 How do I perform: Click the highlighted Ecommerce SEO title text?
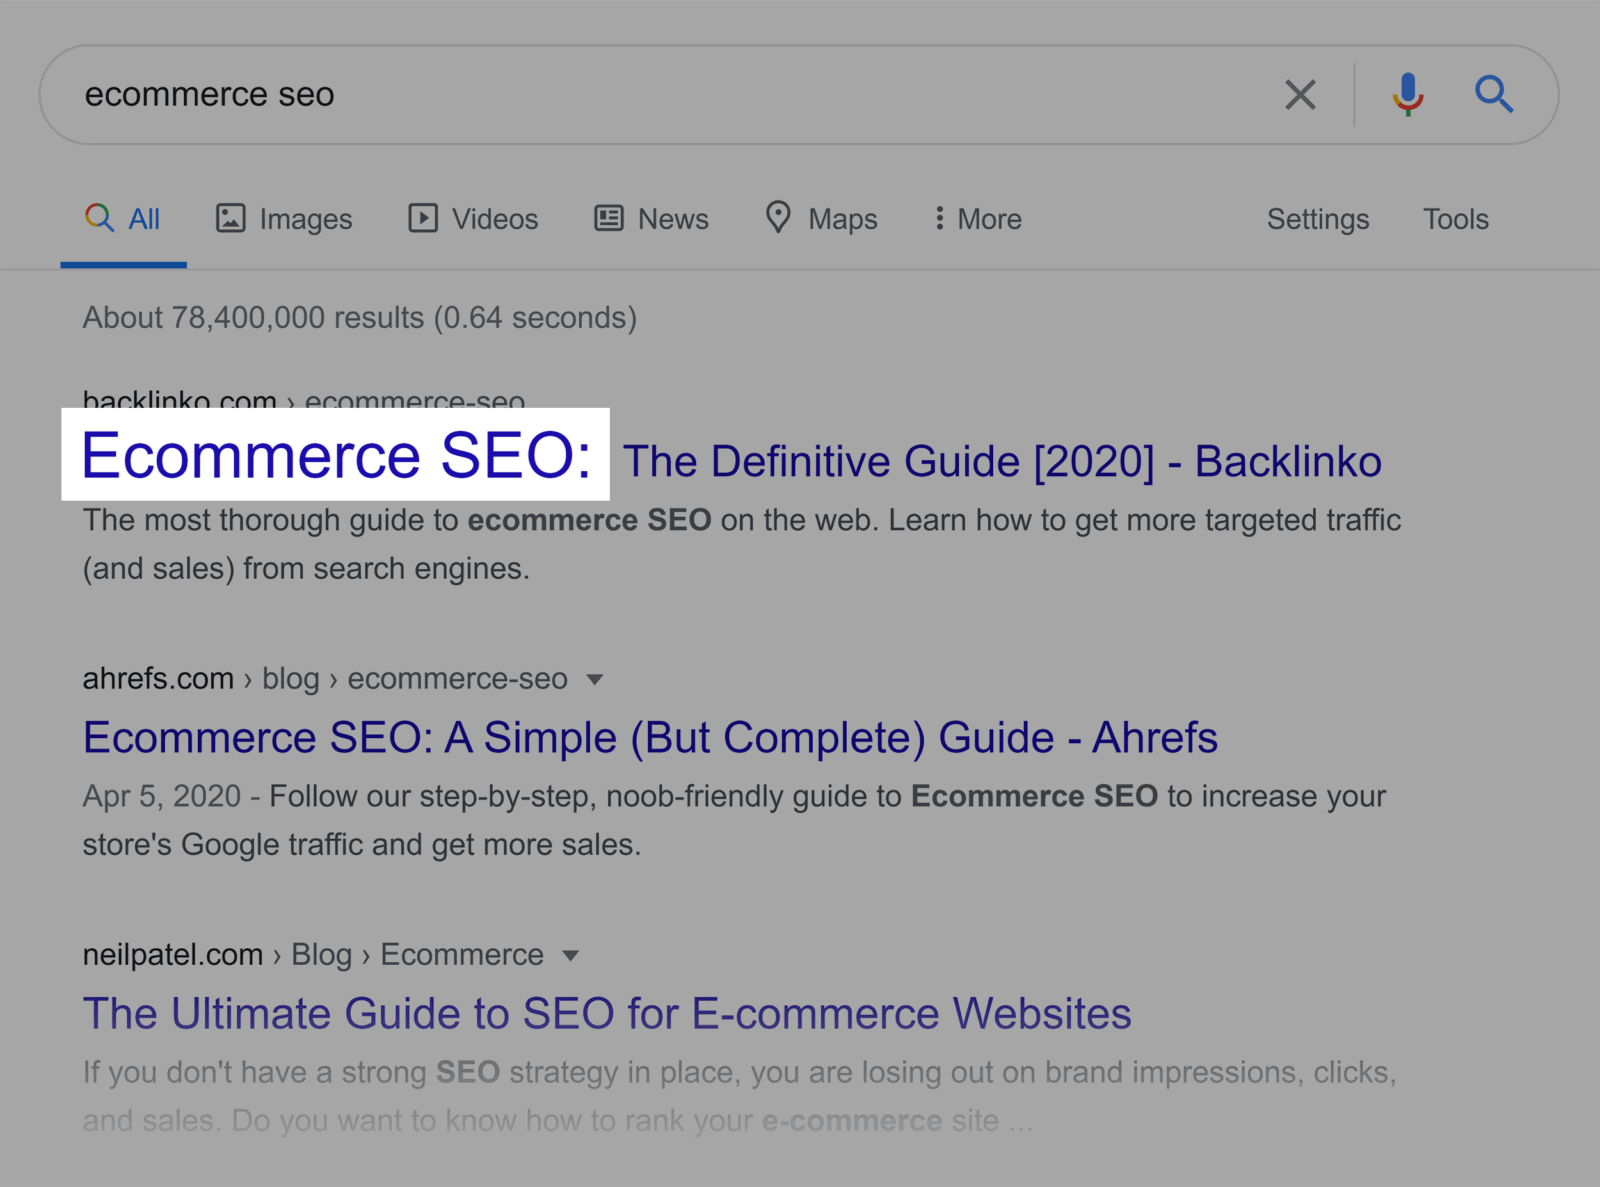tap(340, 457)
